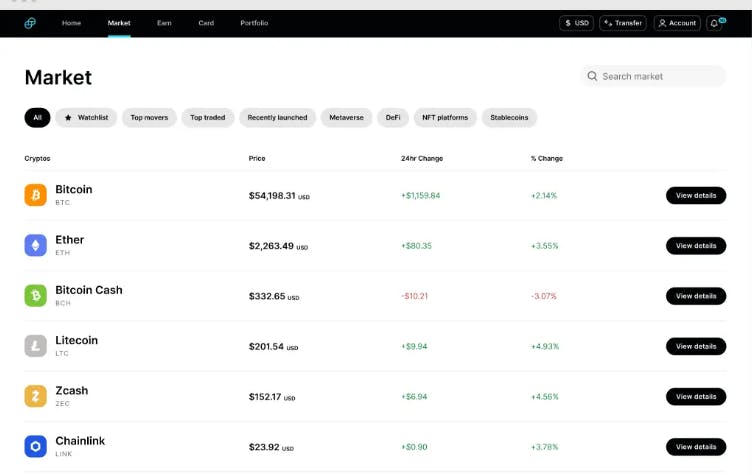Image resolution: width=752 pixels, height=475 pixels.
Task: Click the 24hr Change column header
Action: (x=422, y=158)
